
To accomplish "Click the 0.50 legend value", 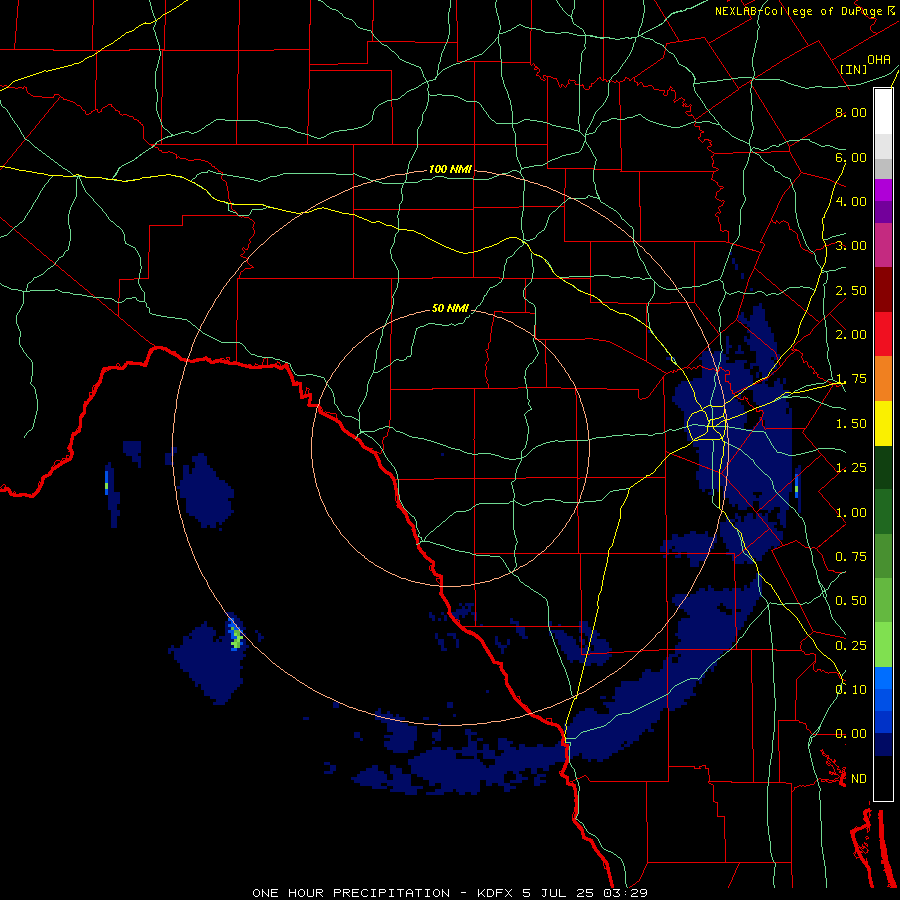I will pyautogui.click(x=851, y=601).
